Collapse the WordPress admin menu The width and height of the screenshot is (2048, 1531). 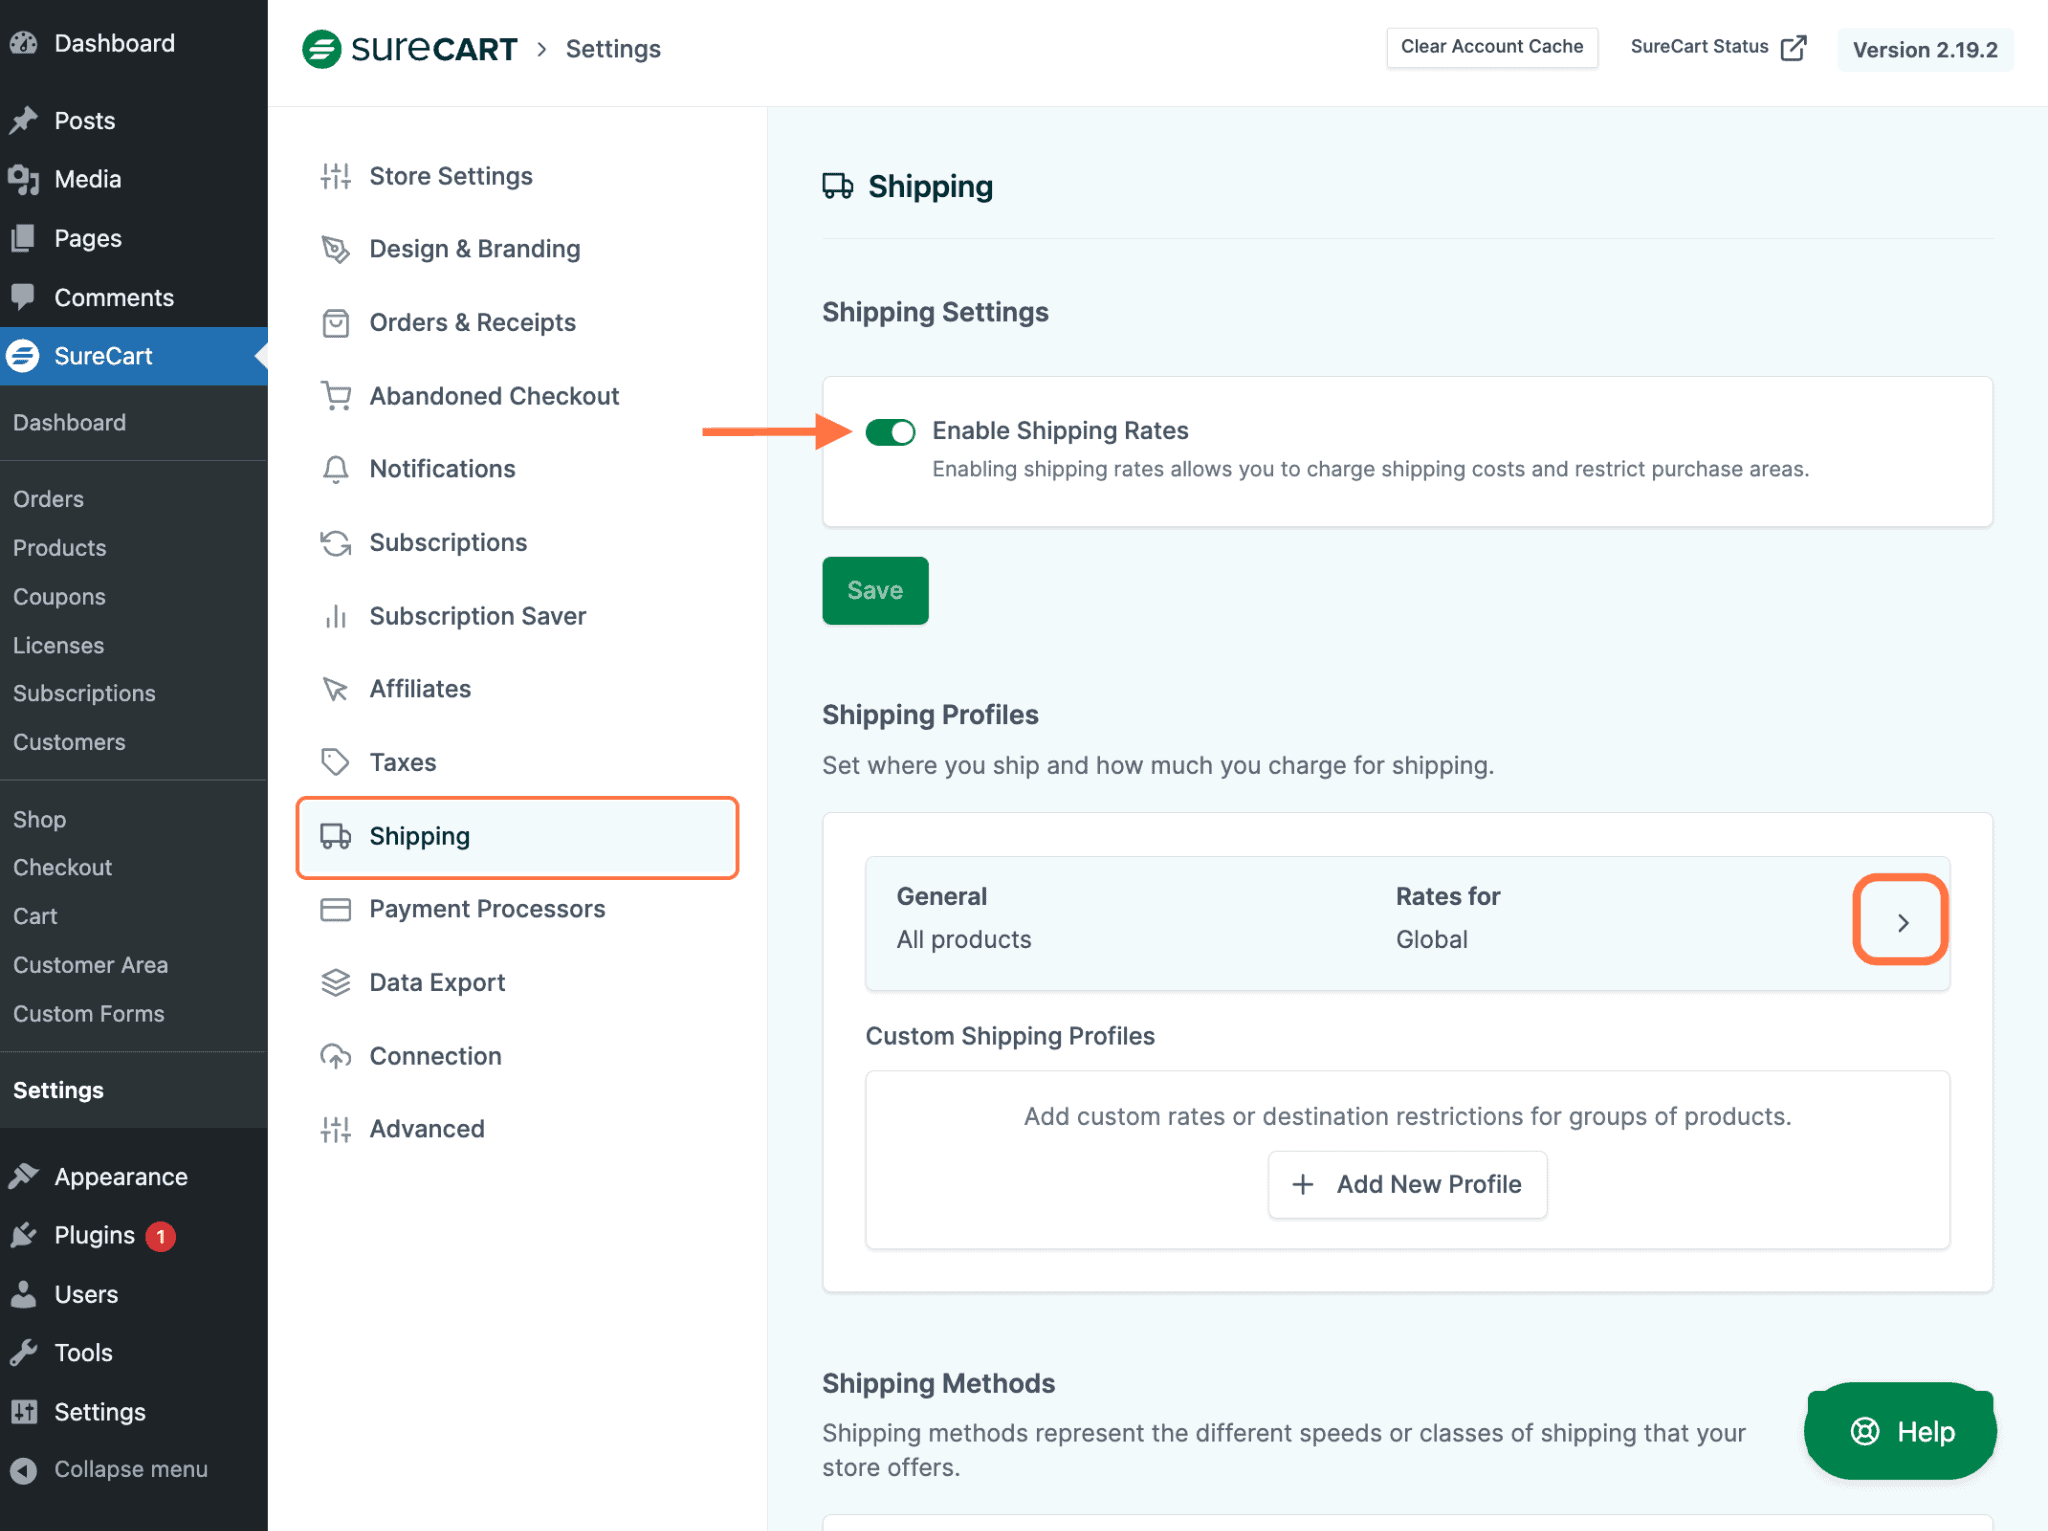point(110,1469)
